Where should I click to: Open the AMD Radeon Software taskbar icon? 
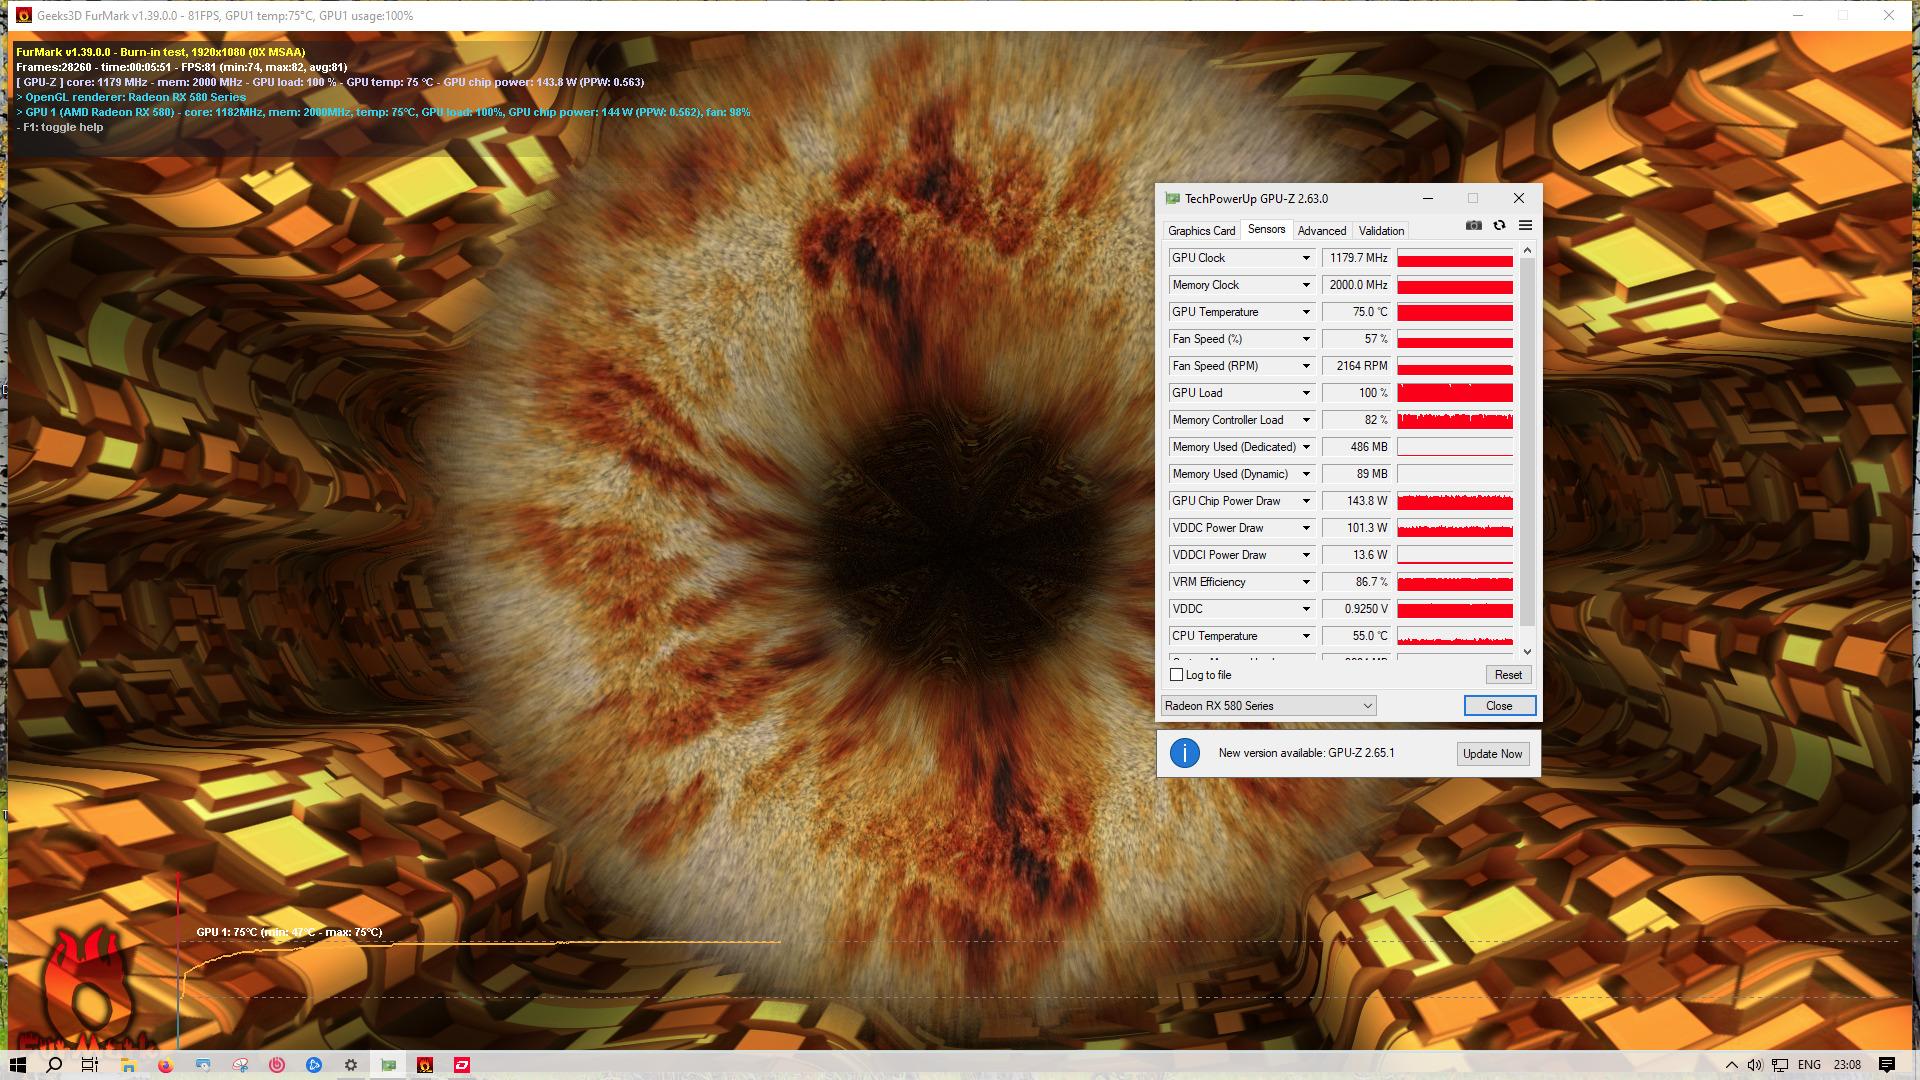(462, 1065)
